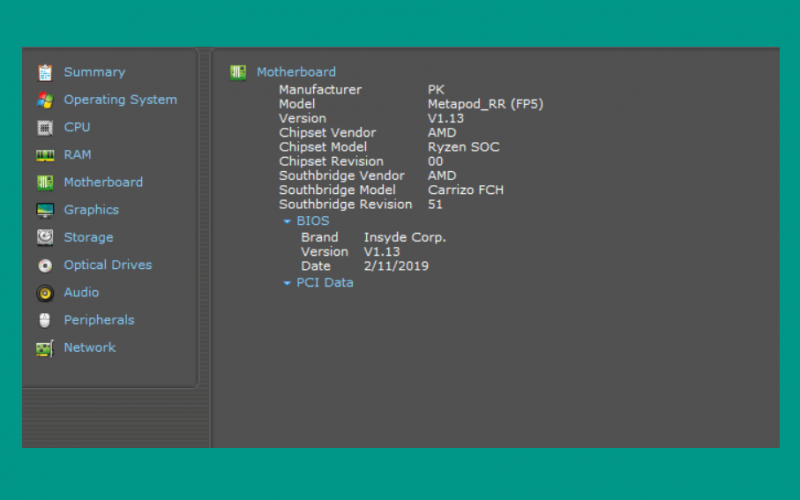Select Motherboard in the sidebar
Screen dimensions: 800x500
[x=103, y=182]
